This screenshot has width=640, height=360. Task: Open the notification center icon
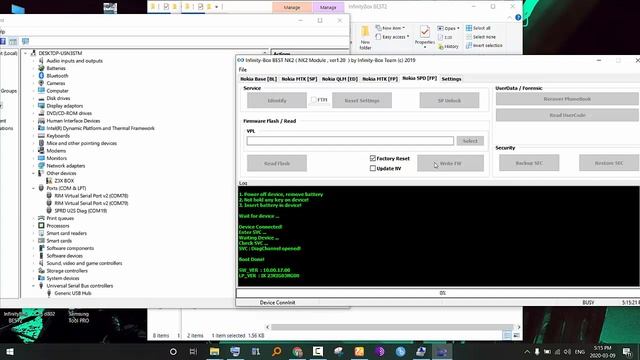[x=627, y=351]
